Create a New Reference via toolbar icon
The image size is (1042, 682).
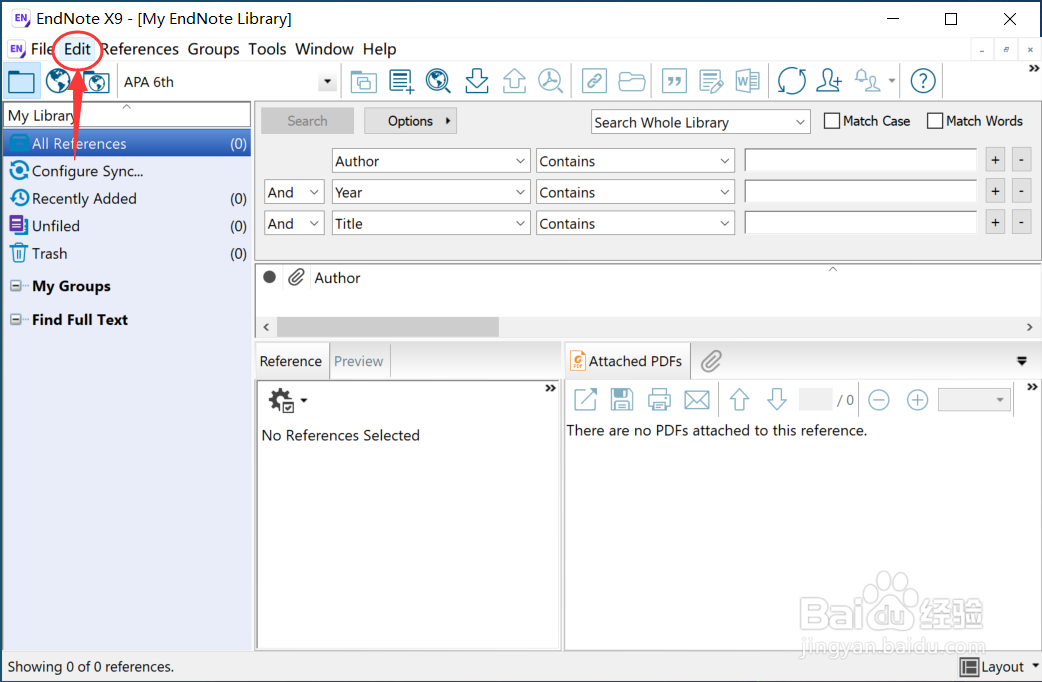coord(401,82)
